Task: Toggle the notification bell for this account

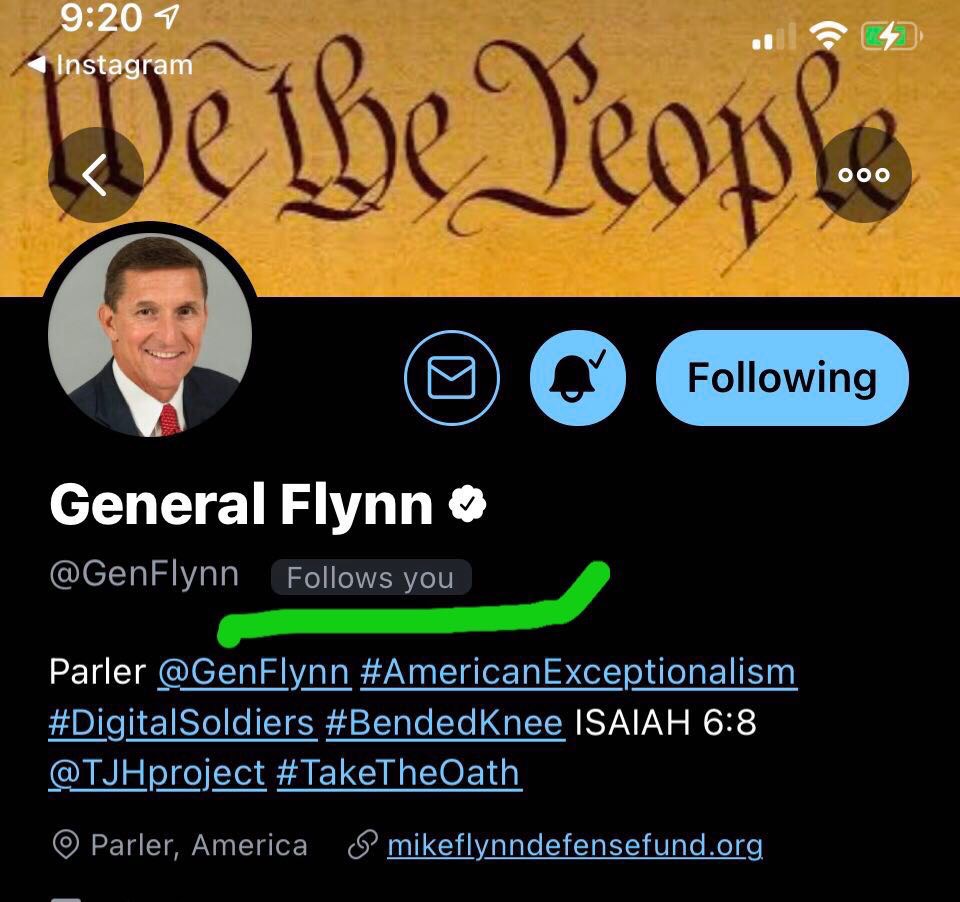Action: [x=577, y=378]
